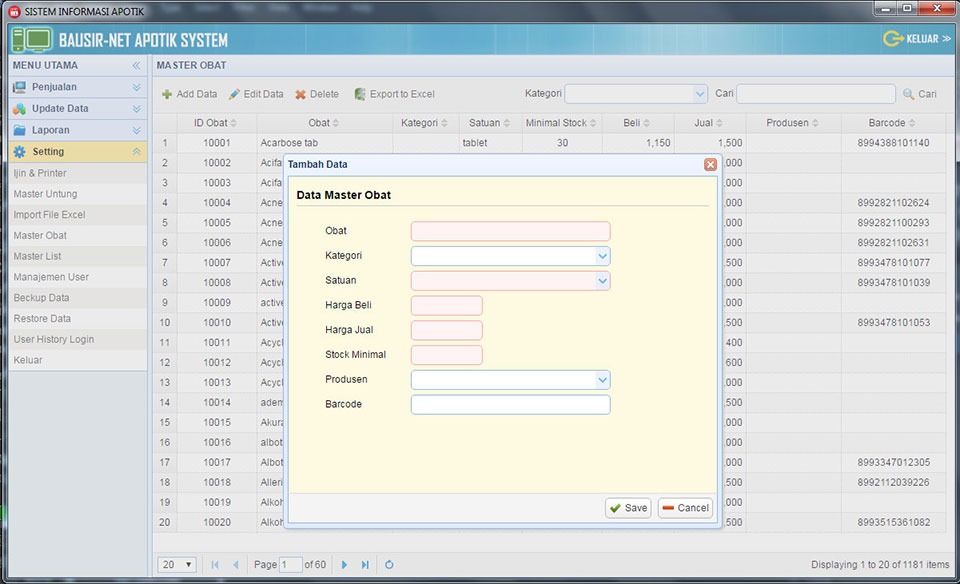Click into the Obat name field
Image resolution: width=960 pixels, height=584 pixels.
point(510,231)
